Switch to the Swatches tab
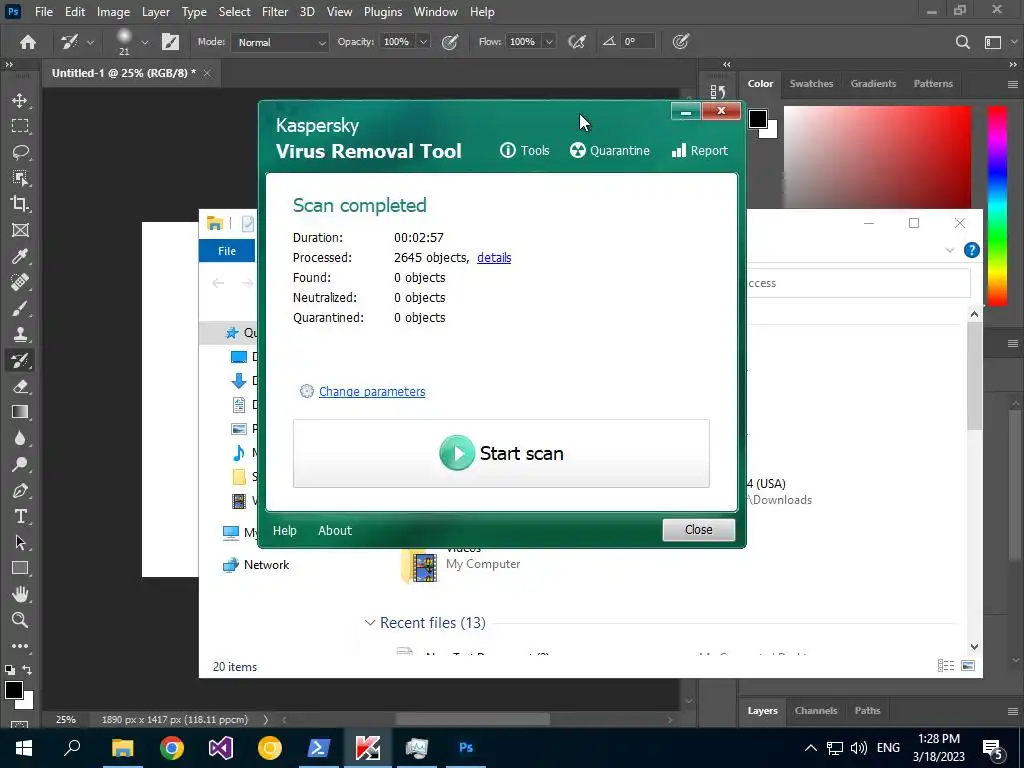This screenshot has width=1024, height=768. [811, 84]
